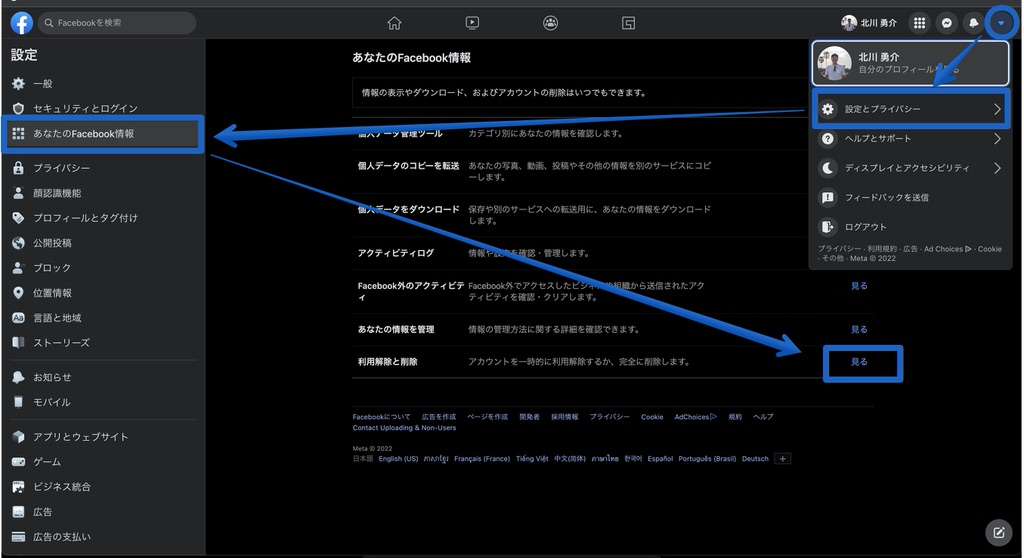Click the アクティビティログ row title
Image resolution: width=1024 pixels, height=558 pixels.
[x=396, y=253]
